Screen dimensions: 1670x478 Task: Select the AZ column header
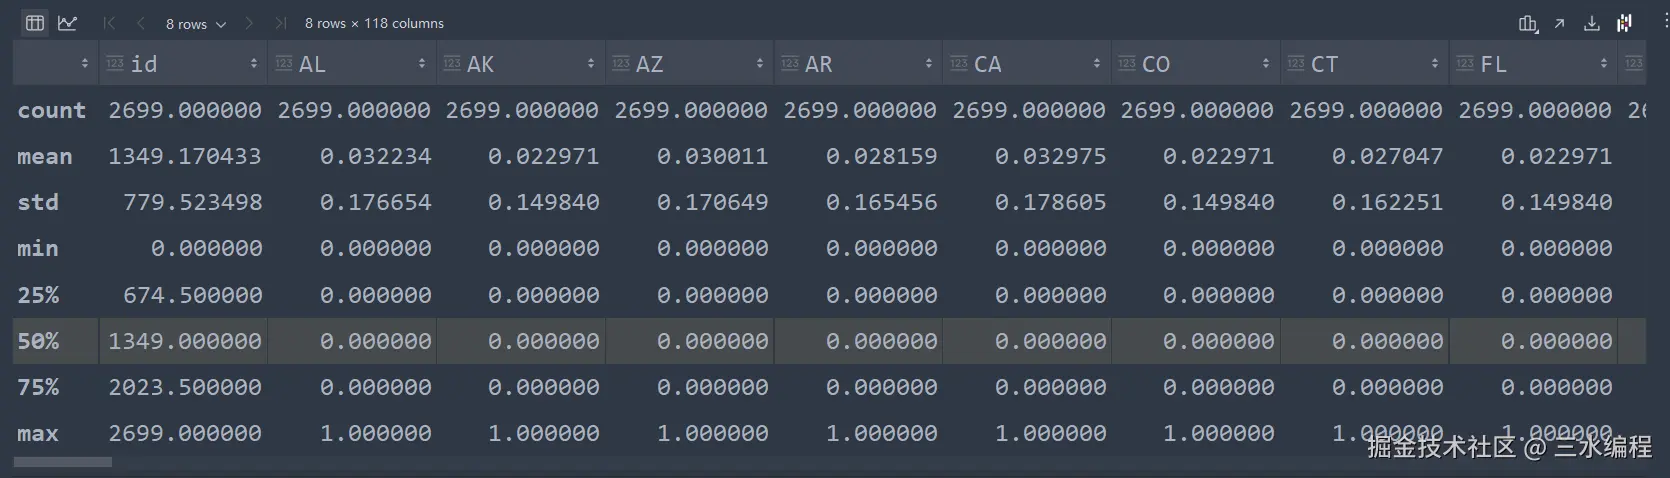pyautogui.click(x=689, y=64)
